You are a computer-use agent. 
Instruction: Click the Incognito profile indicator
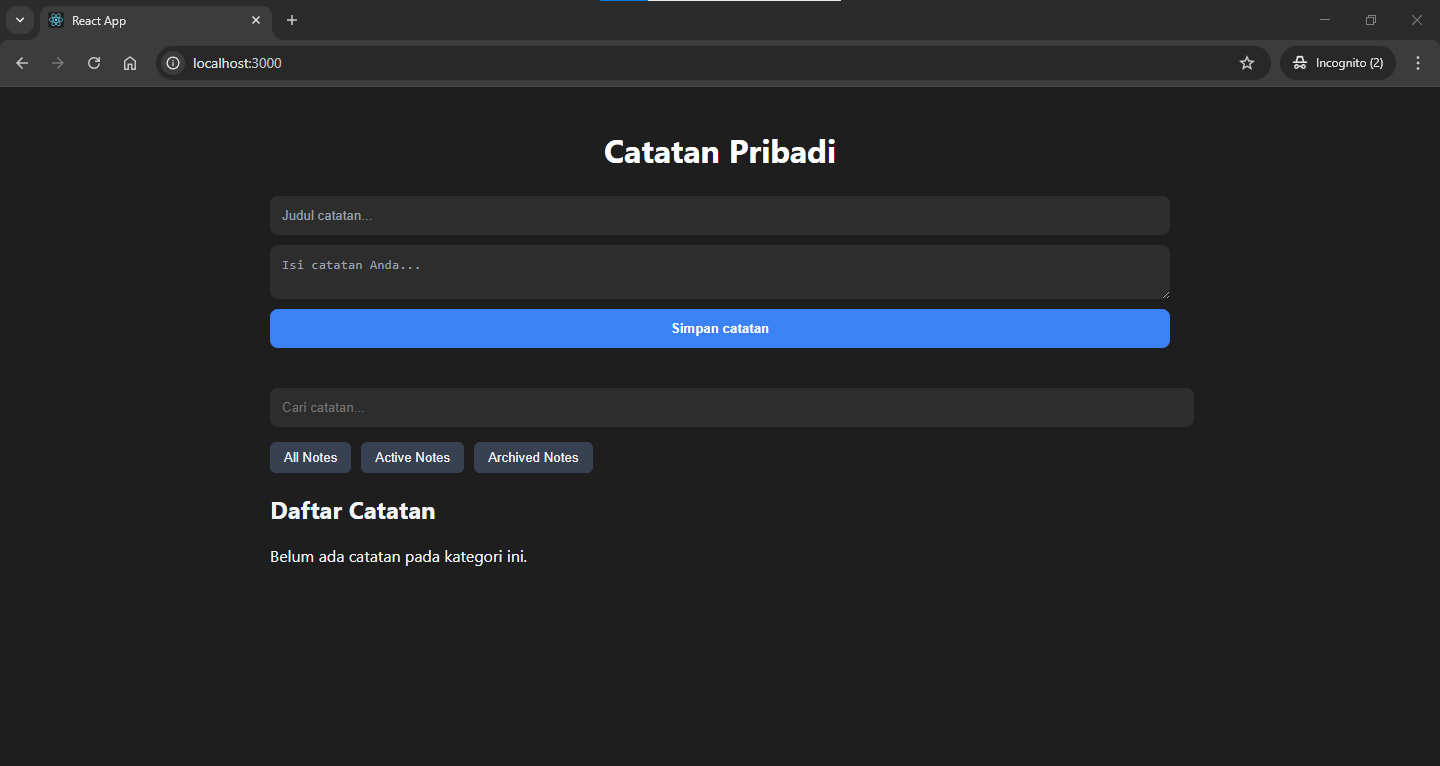coord(1337,62)
